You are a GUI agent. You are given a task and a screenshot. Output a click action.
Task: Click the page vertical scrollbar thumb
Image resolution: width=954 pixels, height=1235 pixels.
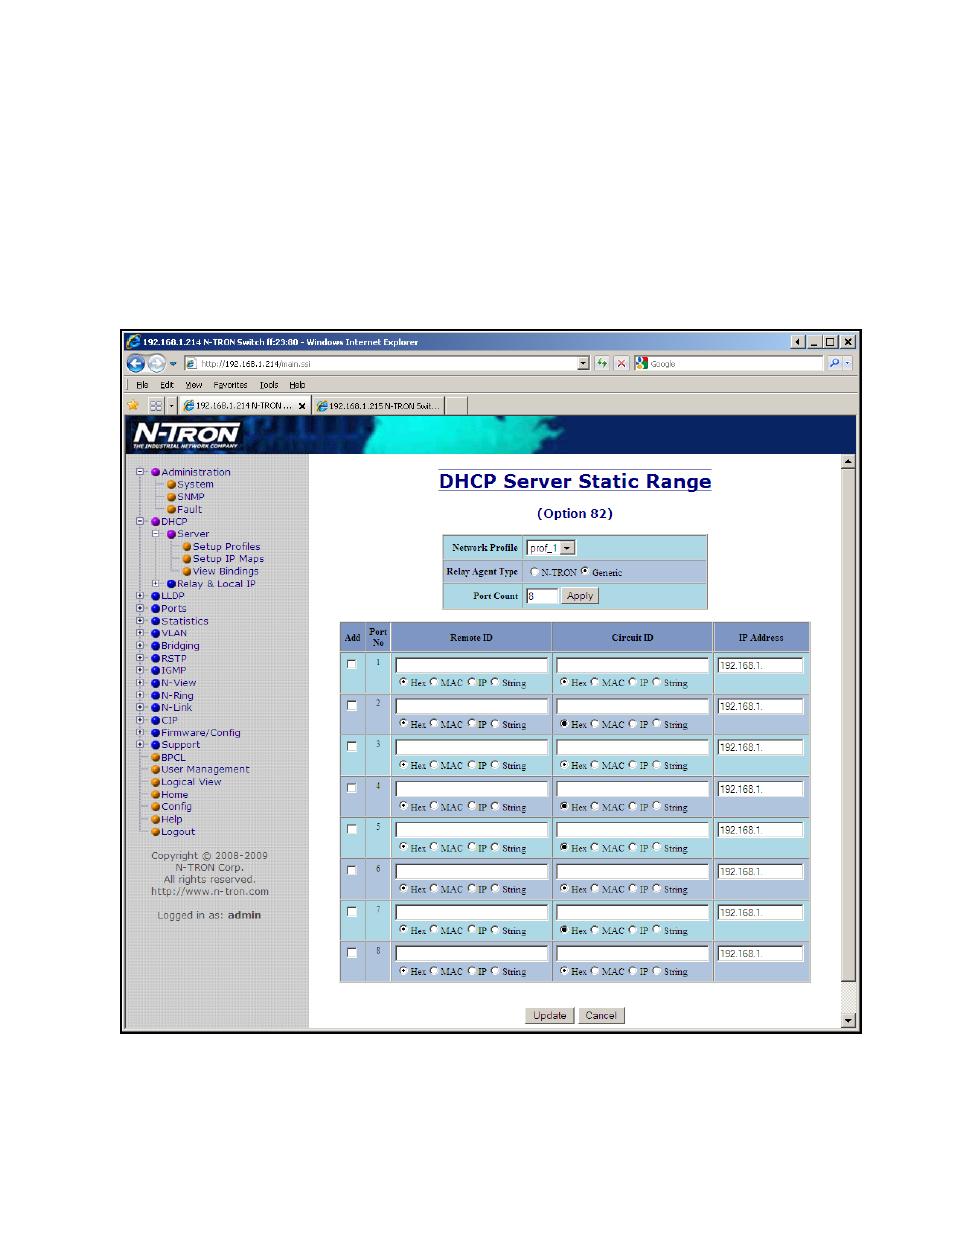pyautogui.click(x=848, y=725)
